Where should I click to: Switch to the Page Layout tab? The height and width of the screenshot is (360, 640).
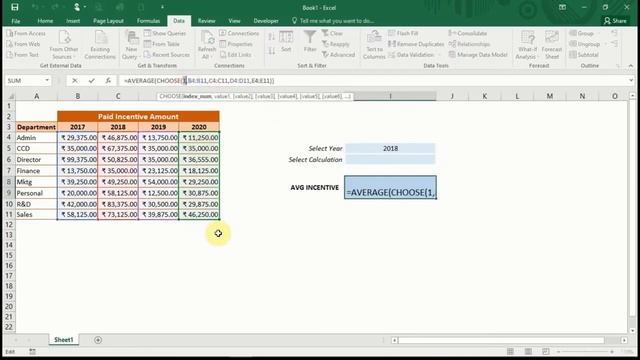pyautogui.click(x=108, y=21)
